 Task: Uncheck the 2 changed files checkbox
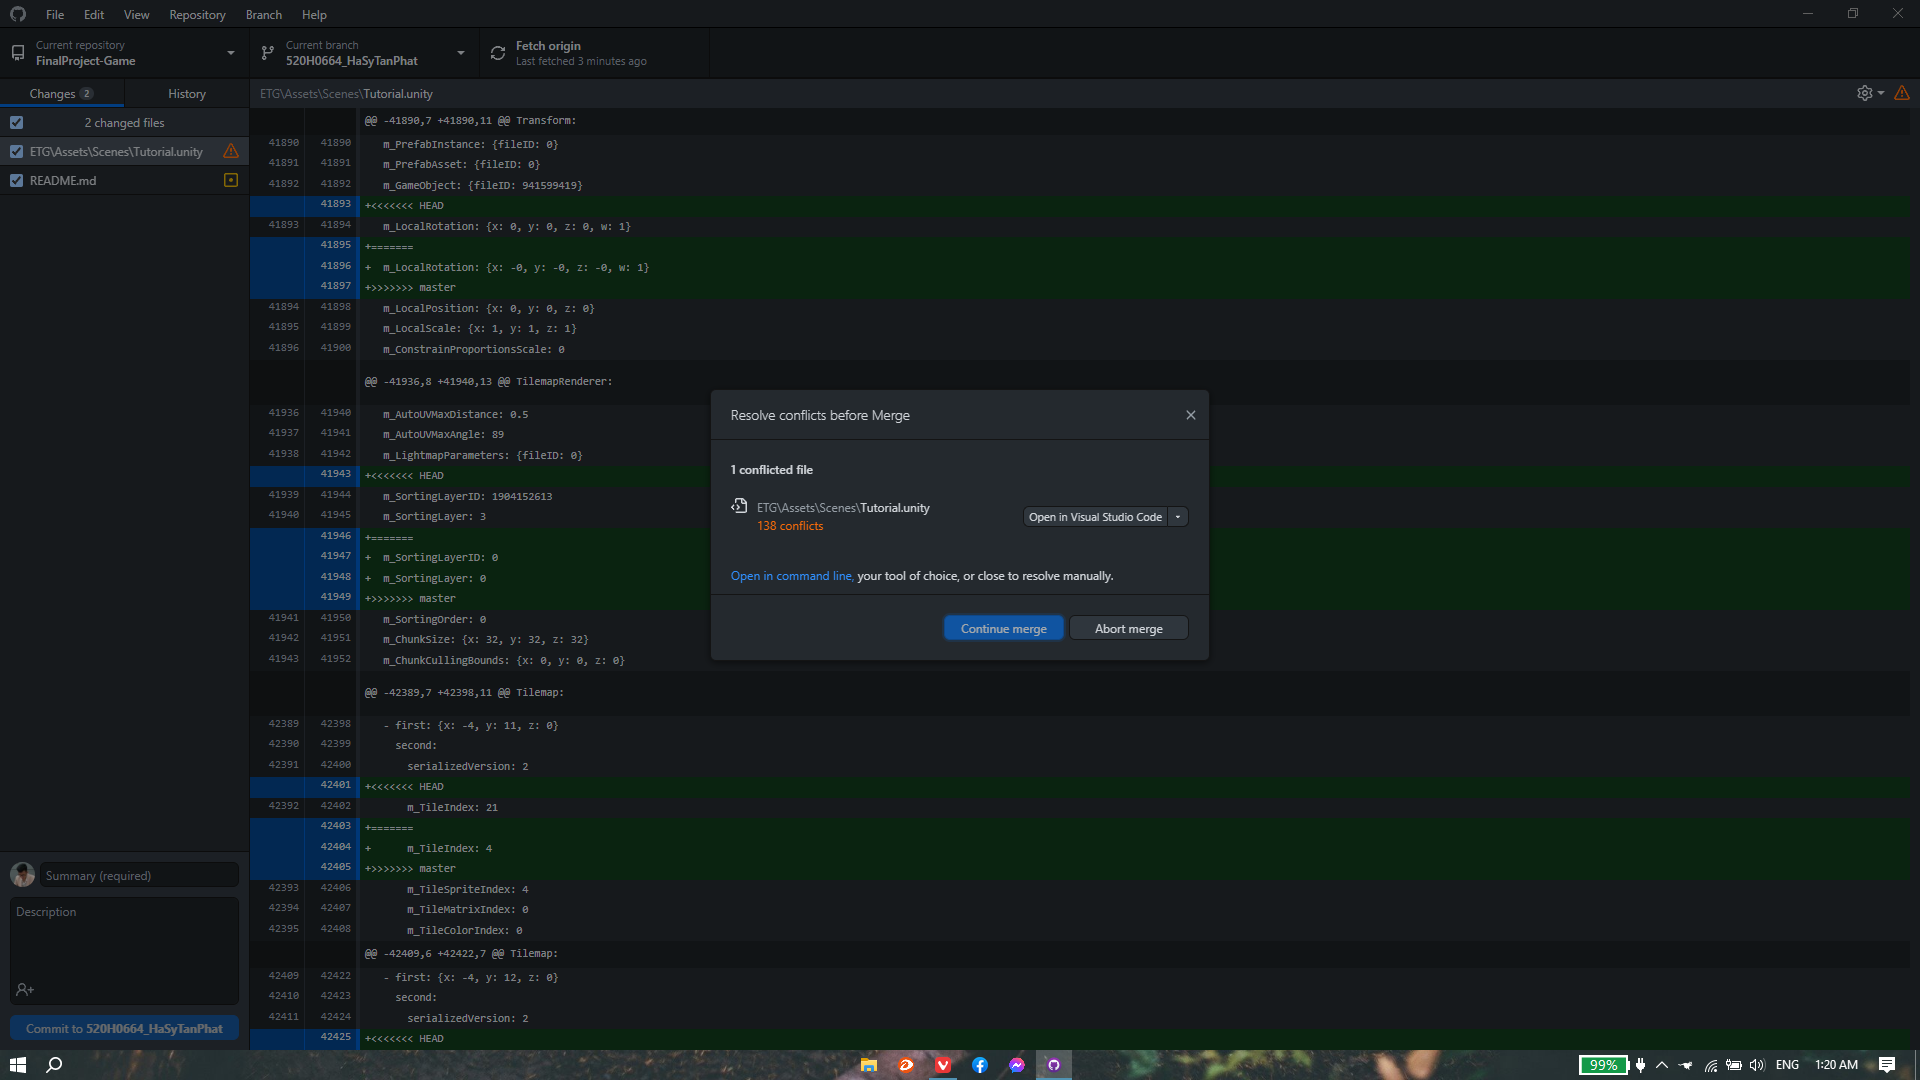point(17,122)
